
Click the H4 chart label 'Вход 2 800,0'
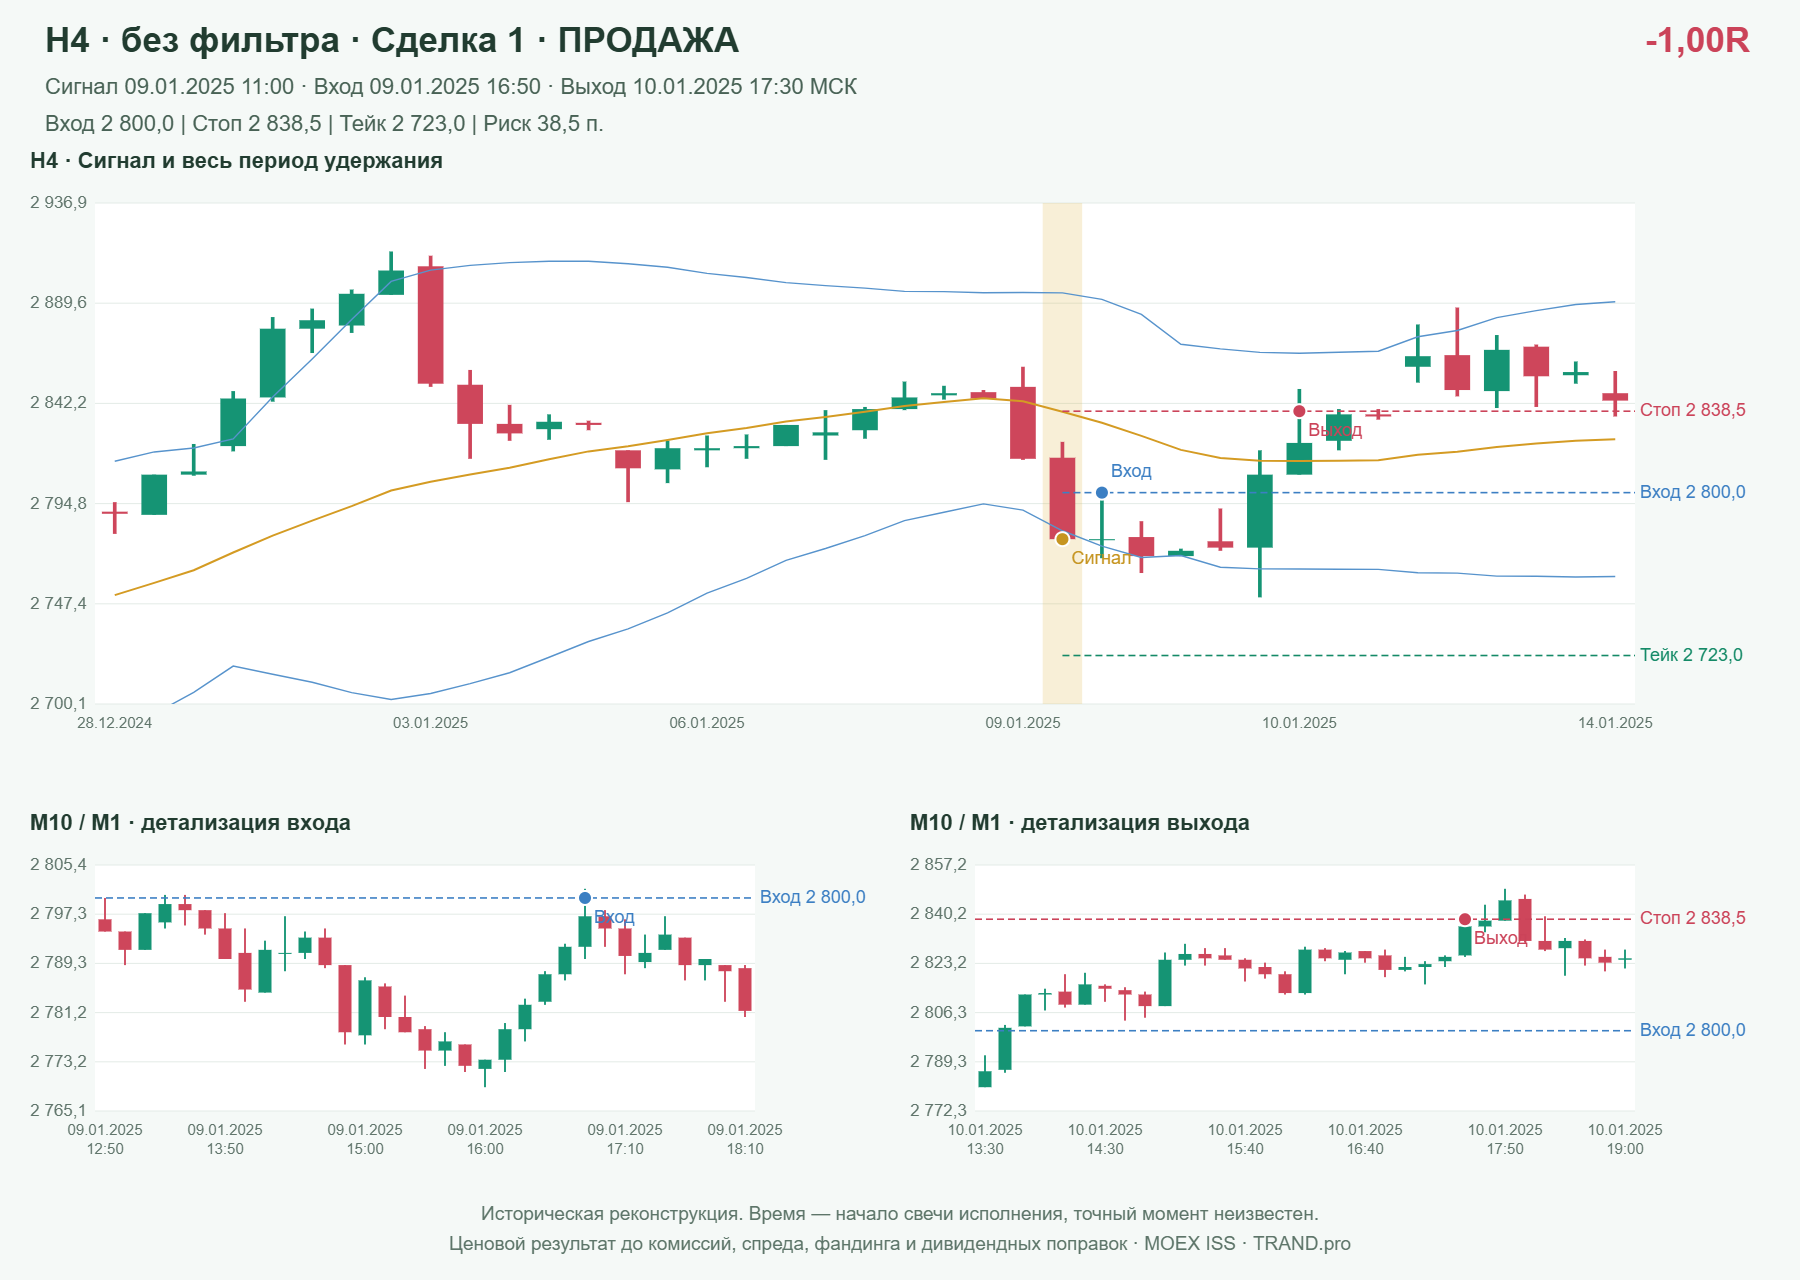pos(1693,492)
